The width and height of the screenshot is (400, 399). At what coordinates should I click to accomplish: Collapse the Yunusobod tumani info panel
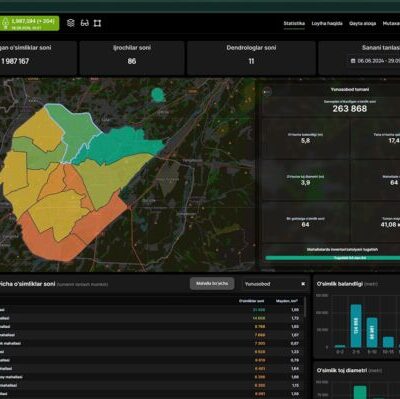pos(267,92)
